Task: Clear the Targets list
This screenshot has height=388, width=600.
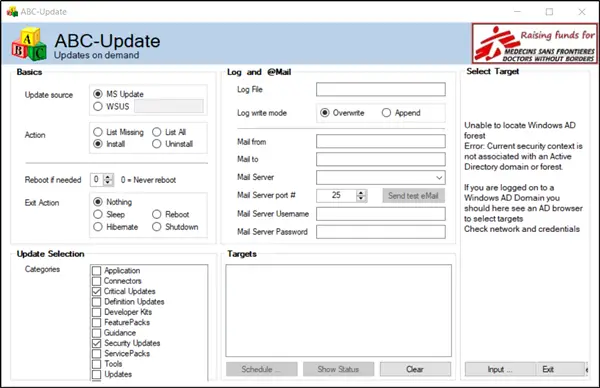Action: tap(415, 369)
